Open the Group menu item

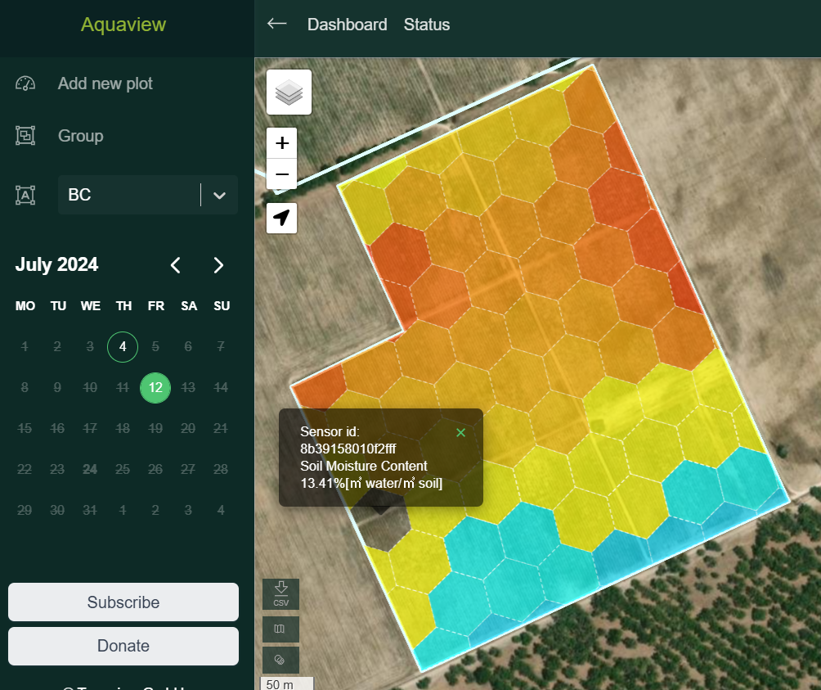point(80,136)
